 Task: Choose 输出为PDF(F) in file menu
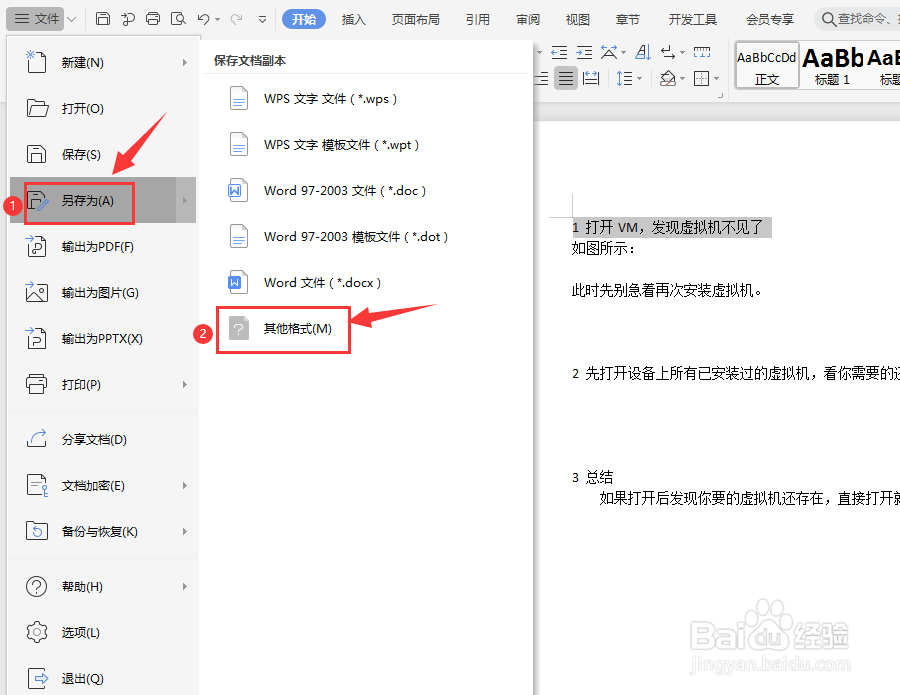(104, 247)
